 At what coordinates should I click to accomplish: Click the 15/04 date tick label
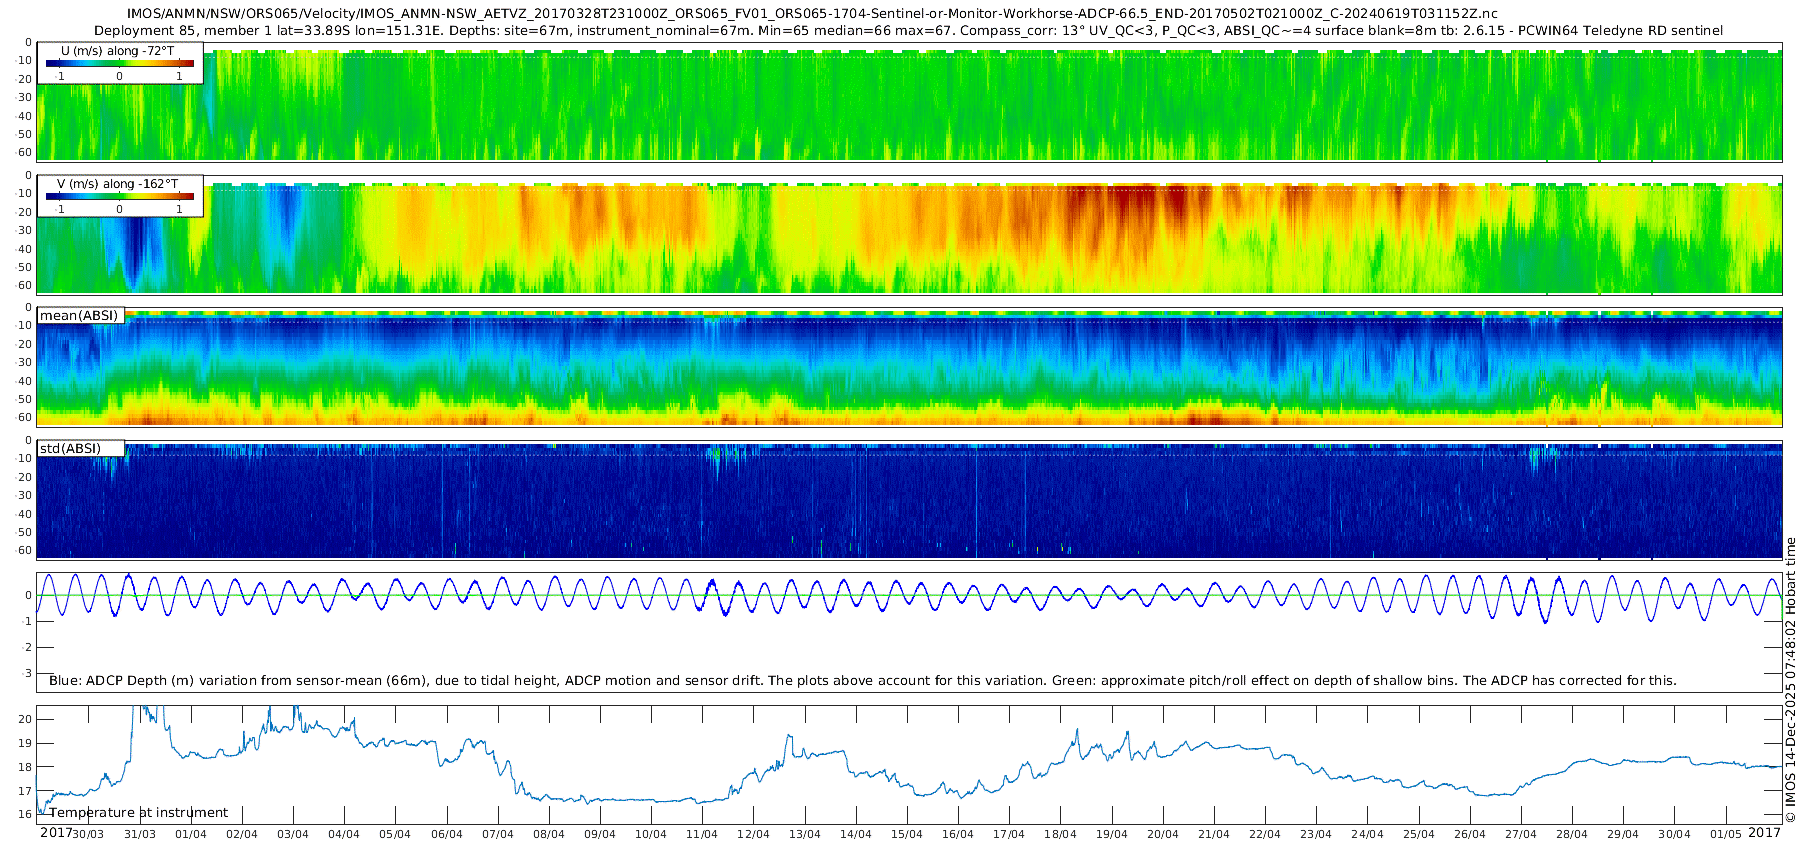pyautogui.click(x=907, y=835)
